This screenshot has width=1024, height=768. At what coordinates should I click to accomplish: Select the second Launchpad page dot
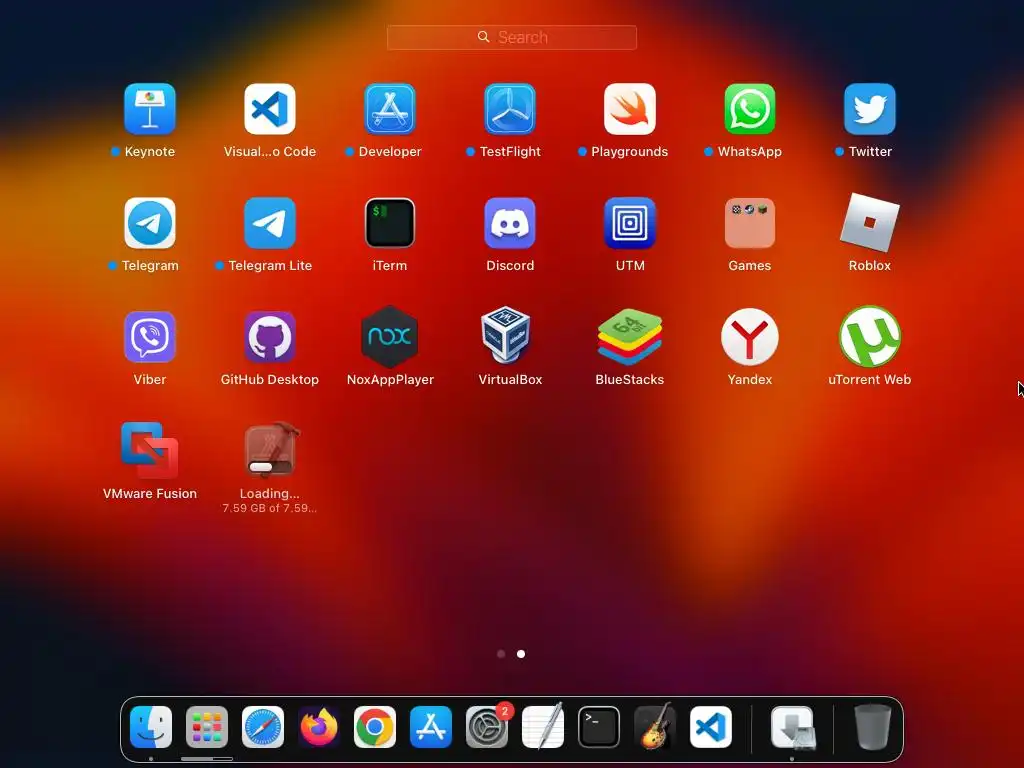click(521, 654)
